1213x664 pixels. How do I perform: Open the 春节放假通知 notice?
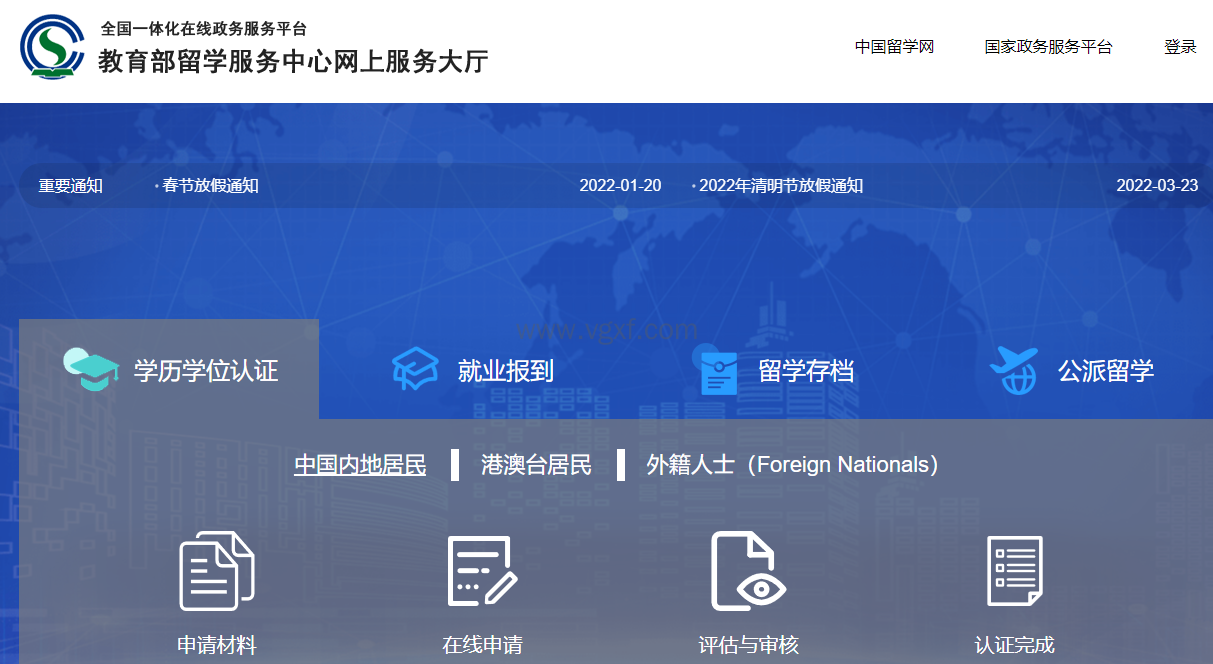pos(210,186)
